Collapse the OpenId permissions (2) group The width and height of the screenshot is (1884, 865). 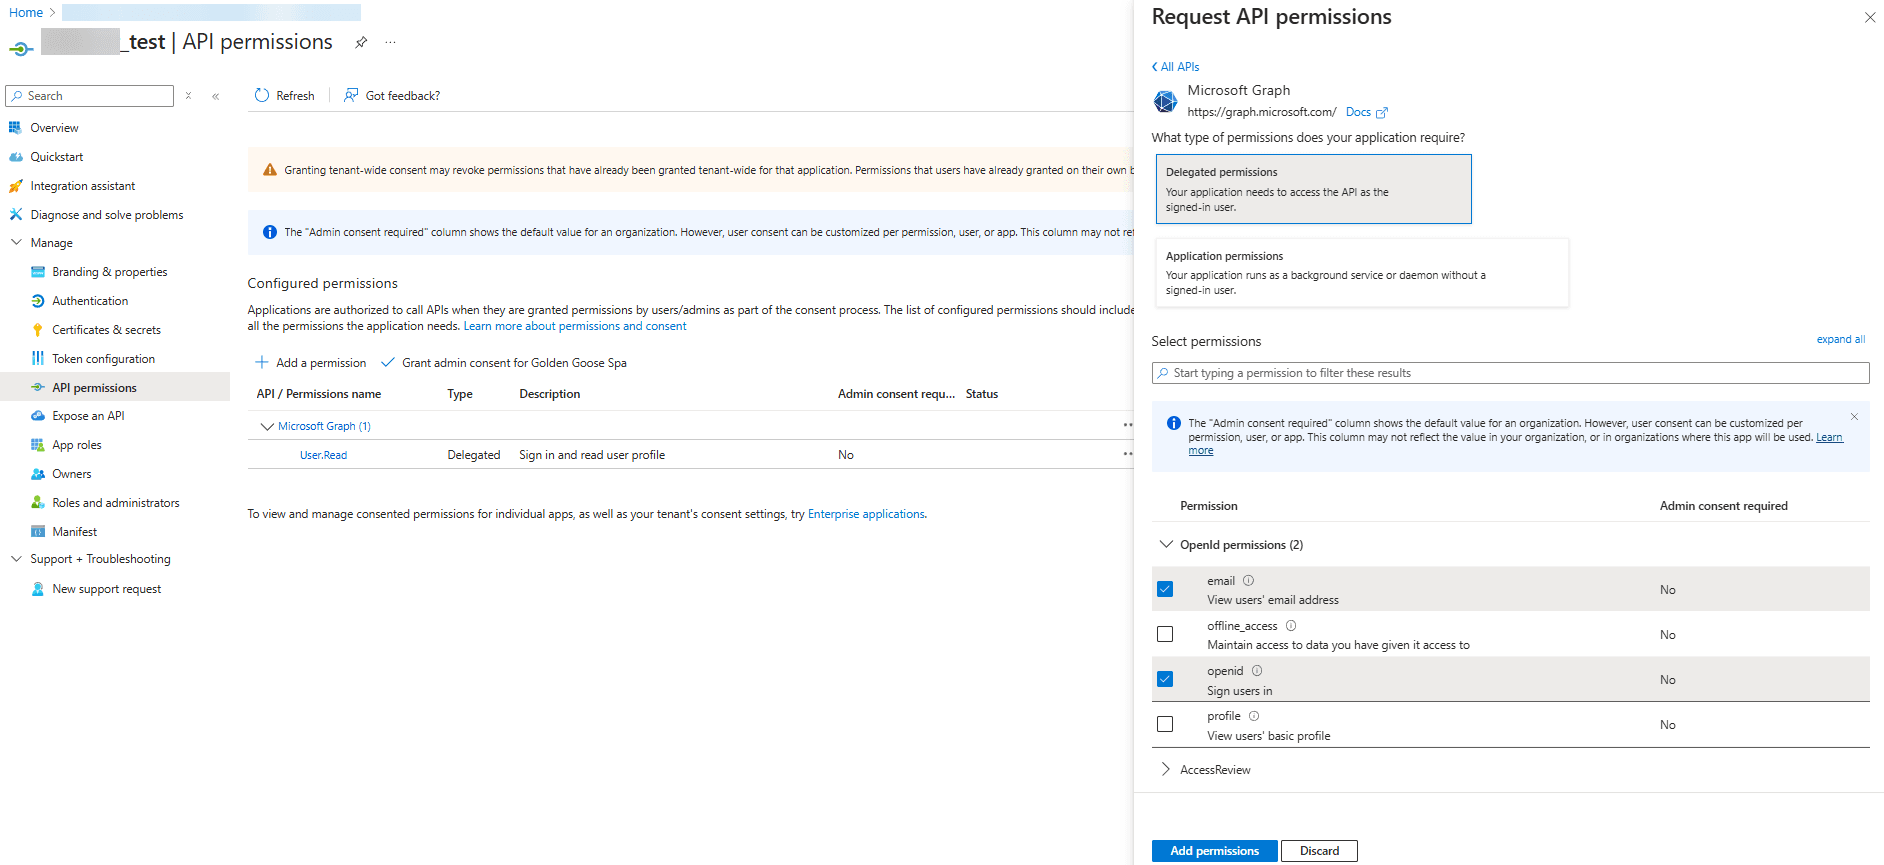[1166, 544]
